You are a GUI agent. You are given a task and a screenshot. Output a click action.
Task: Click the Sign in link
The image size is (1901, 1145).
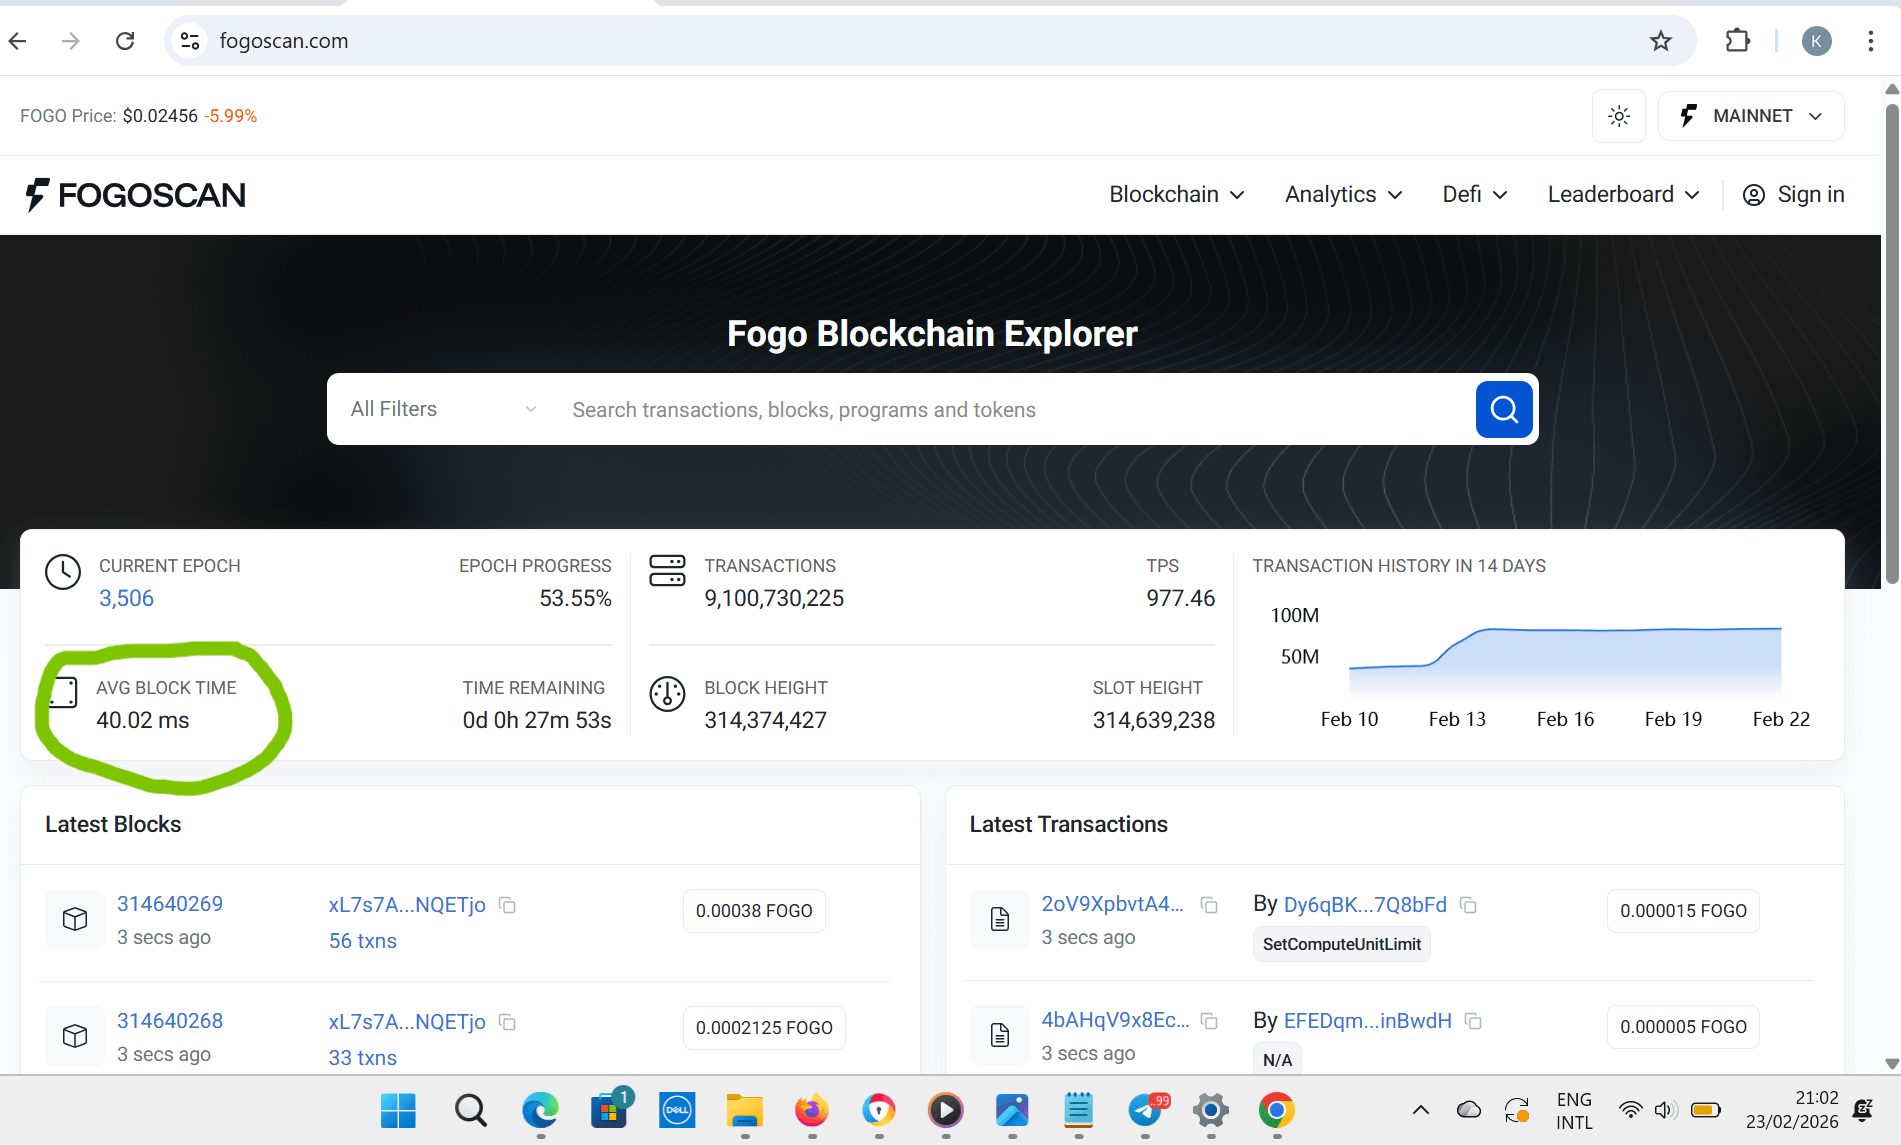[1794, 195]
